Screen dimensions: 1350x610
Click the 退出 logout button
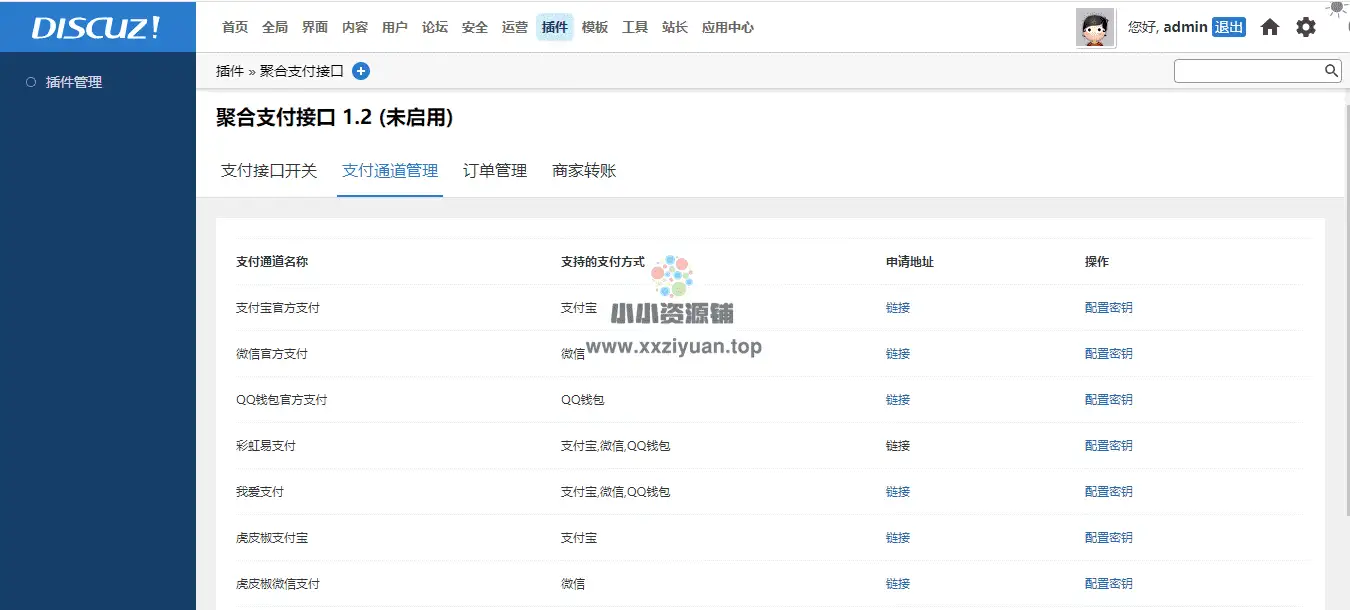click(1228, 27)
